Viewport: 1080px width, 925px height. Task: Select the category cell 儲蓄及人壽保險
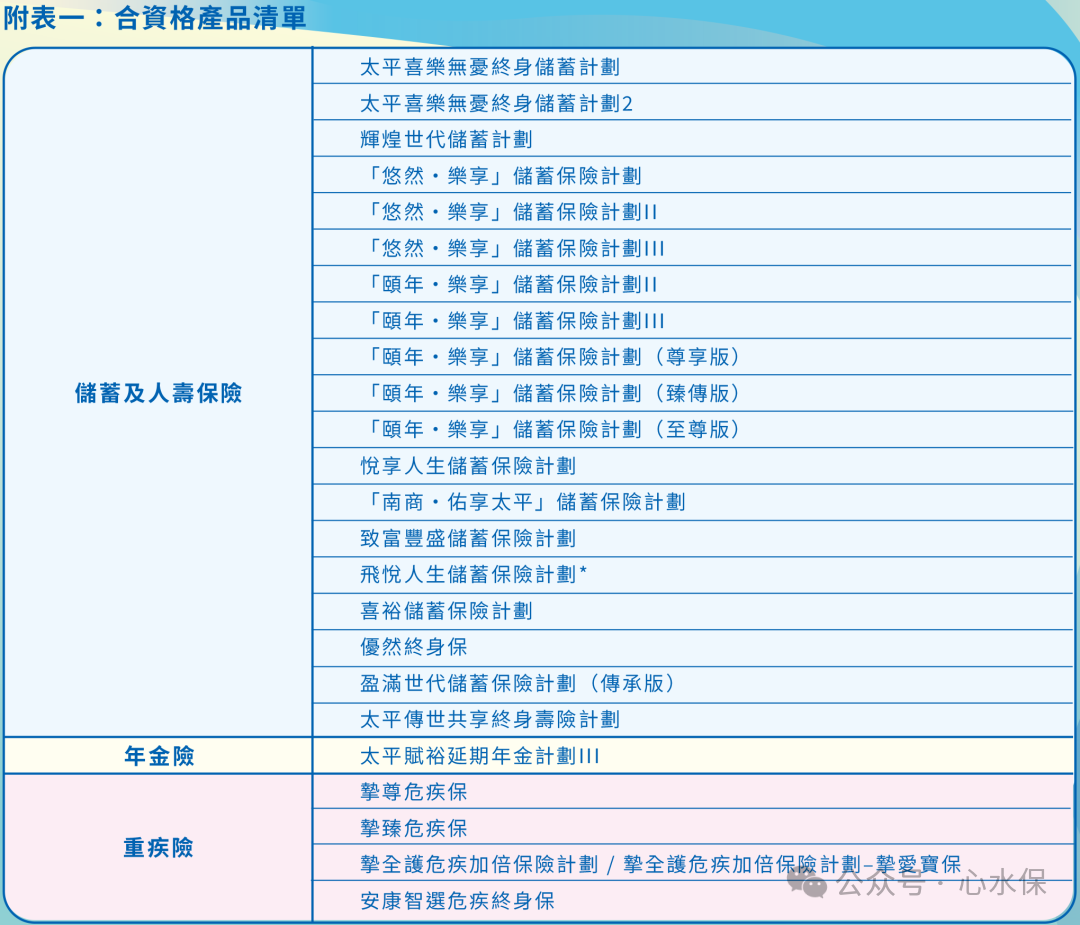(x=158, y=393)
